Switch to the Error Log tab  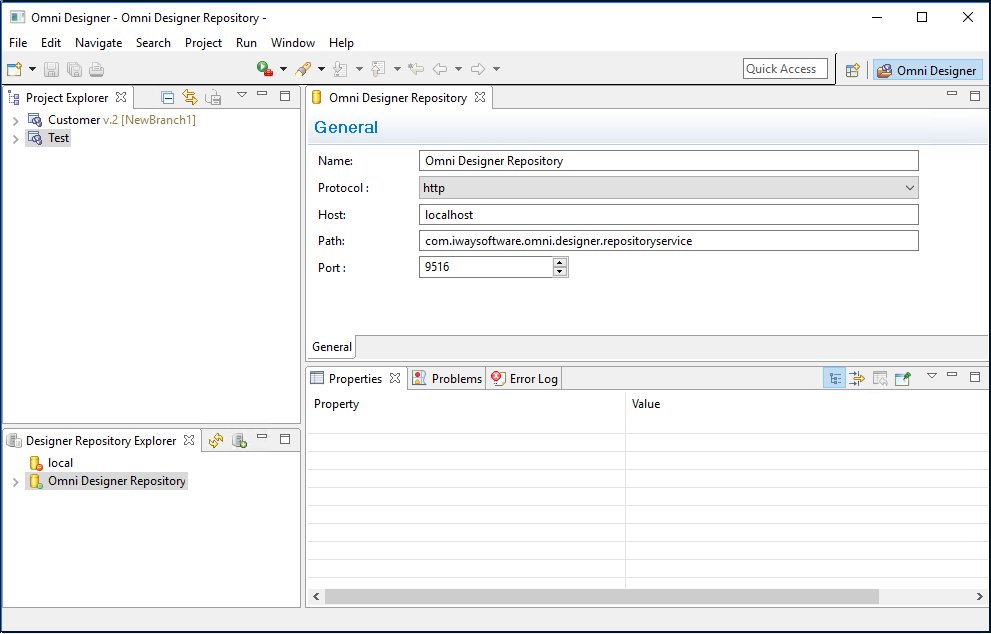pyautogui.click(x=525, y=378)
